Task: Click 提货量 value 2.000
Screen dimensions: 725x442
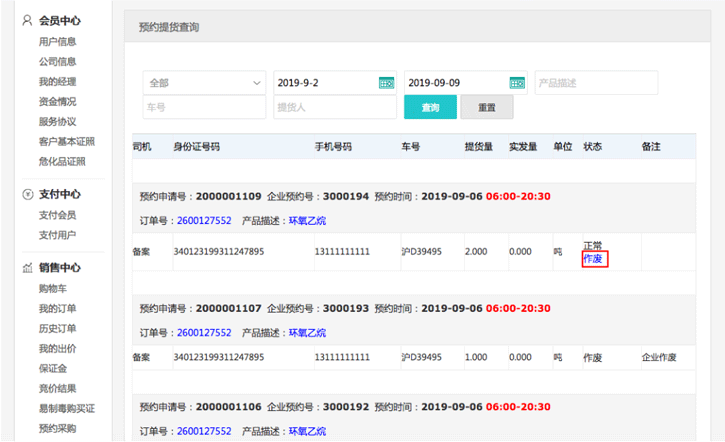Action: click(x=476, y=252)
